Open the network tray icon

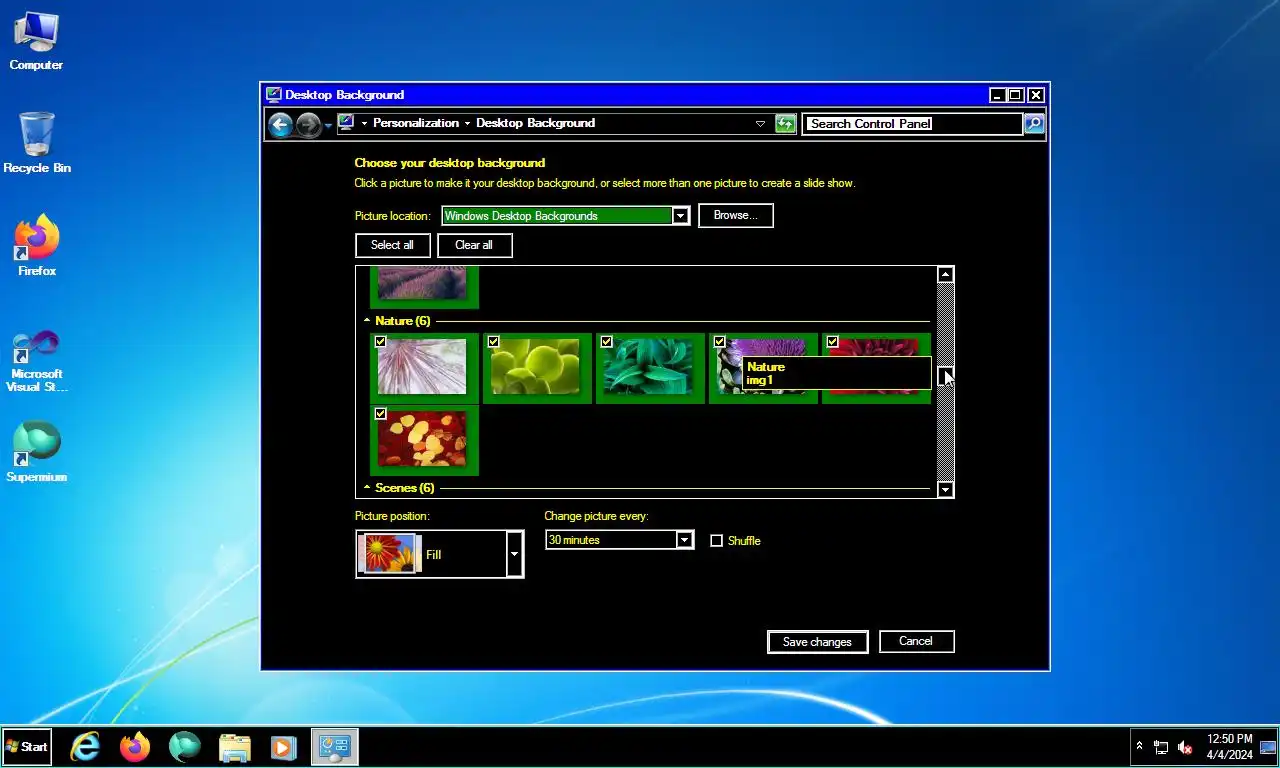click(1161, 747)
